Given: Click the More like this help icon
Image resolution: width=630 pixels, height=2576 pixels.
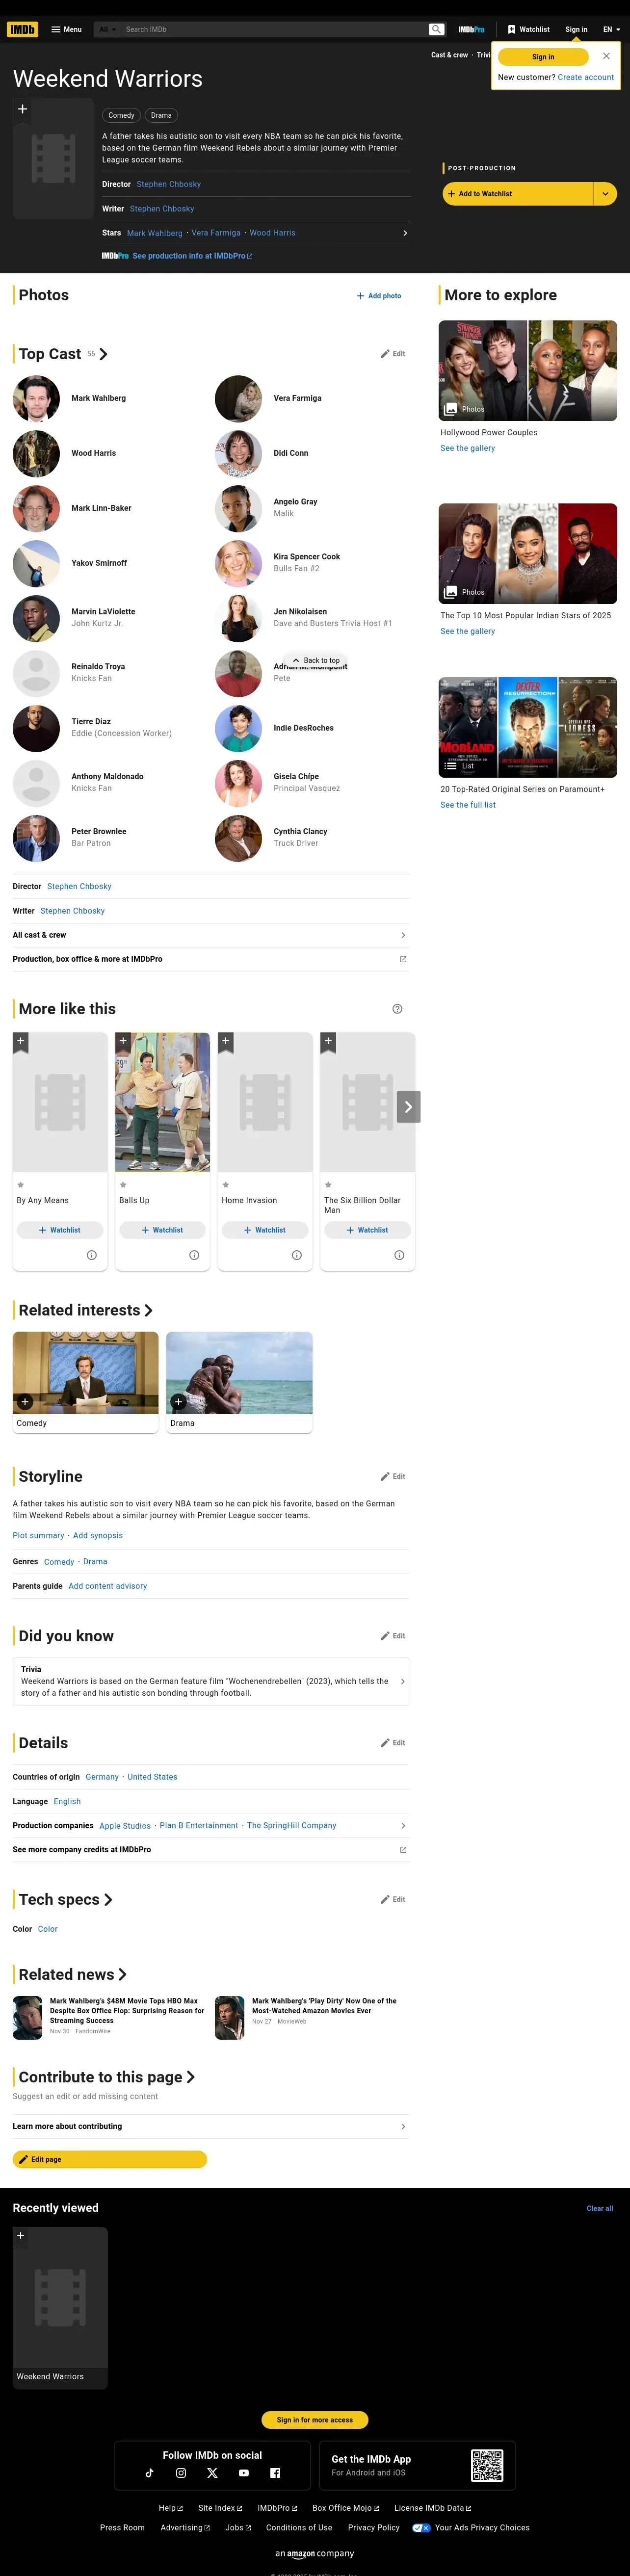Looking at the screenshot, I should pos(397,1009).
